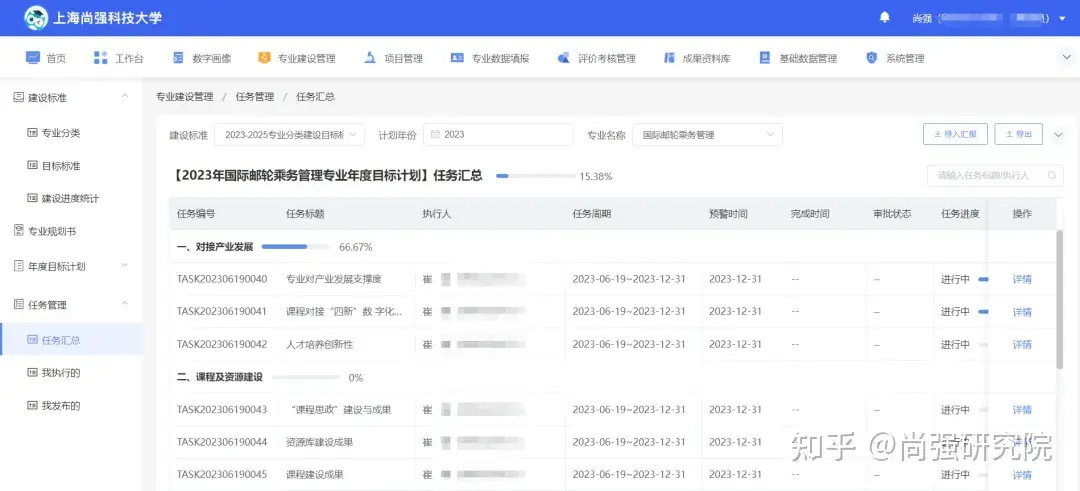
Task: Click the 系统管理 shield icon
Action: [x=871, y=58]
